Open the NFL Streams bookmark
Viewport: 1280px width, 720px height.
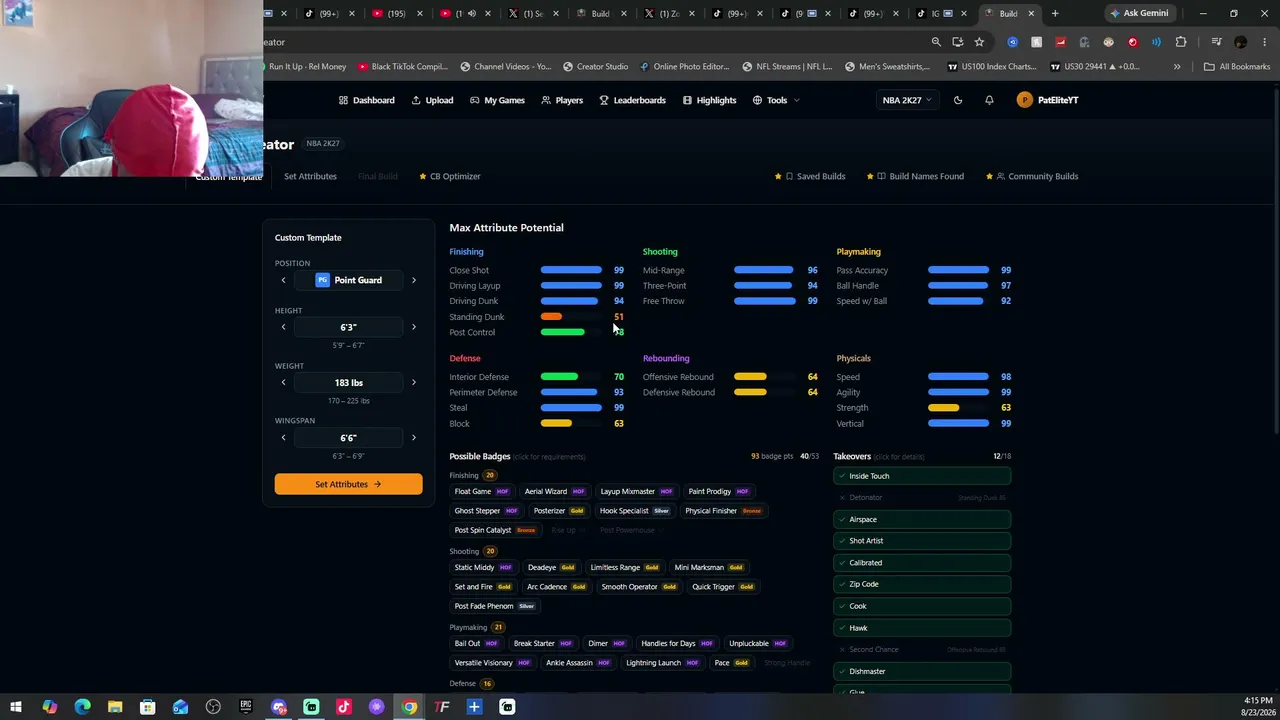point(787,67)
